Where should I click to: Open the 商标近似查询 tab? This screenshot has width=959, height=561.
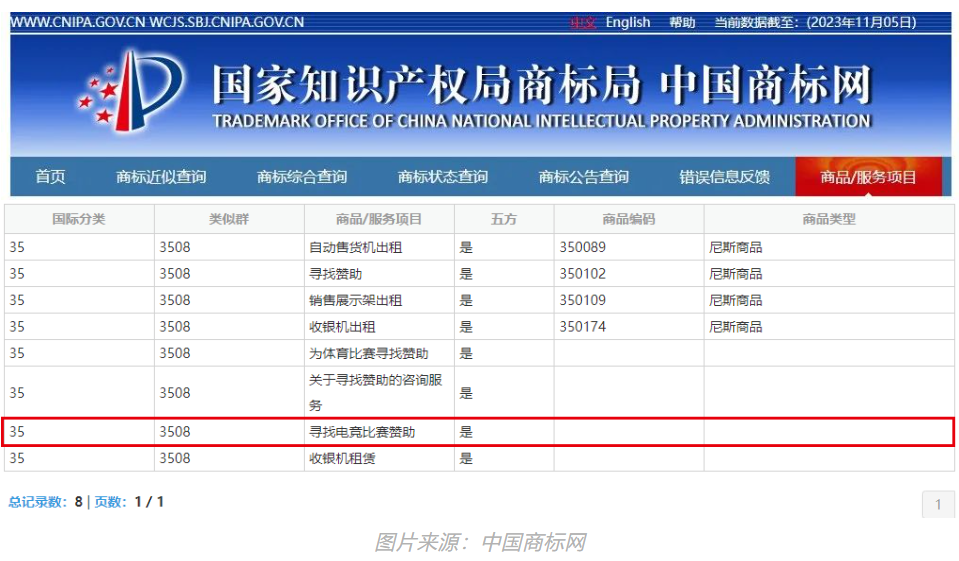click(x=161, y=177)
